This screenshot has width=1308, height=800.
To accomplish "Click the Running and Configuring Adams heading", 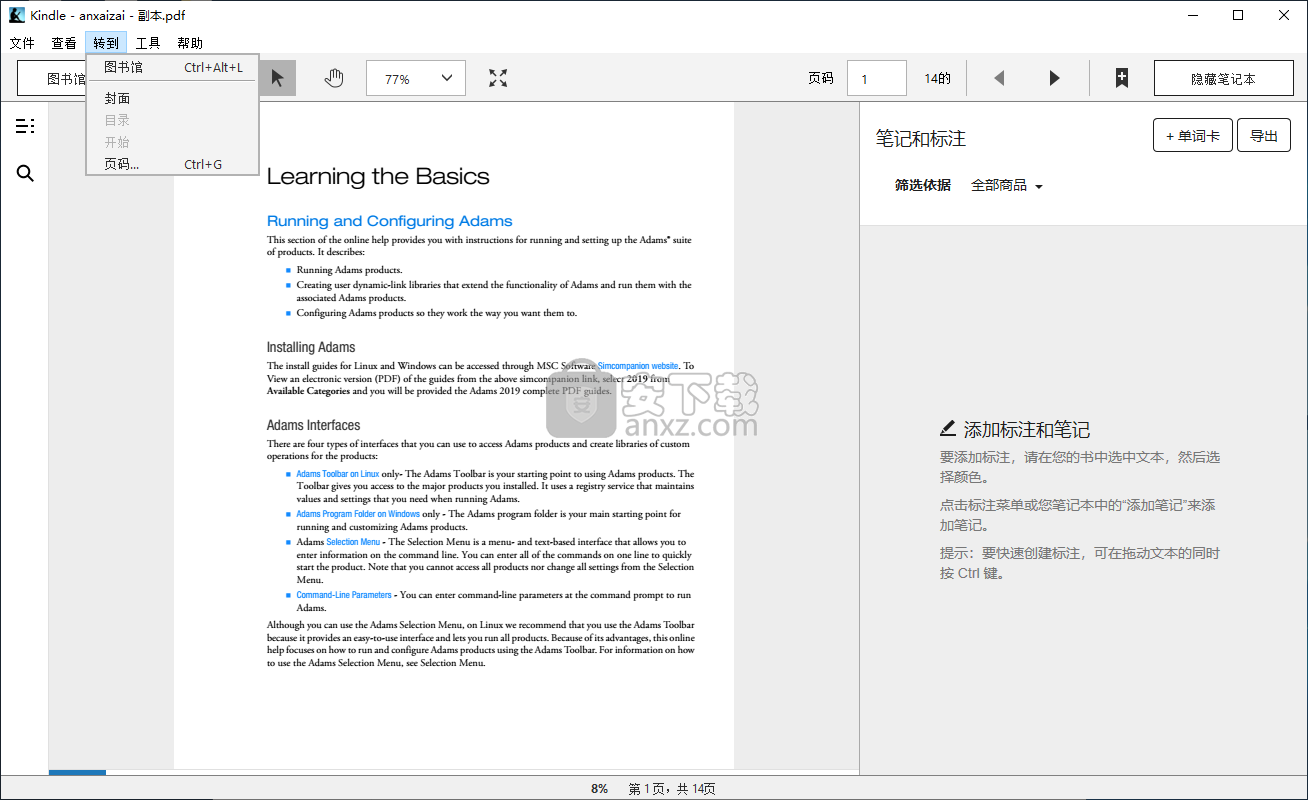I will (389, 221).
